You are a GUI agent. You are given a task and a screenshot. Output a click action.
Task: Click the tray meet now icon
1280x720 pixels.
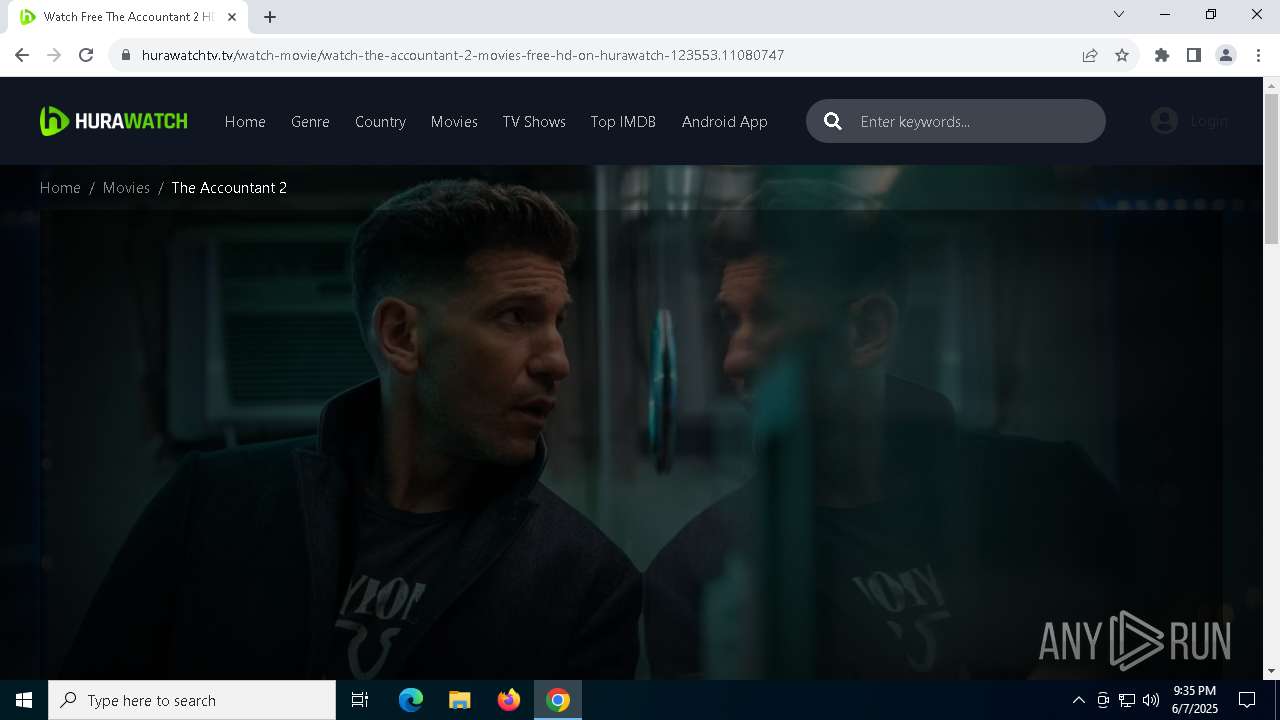[1103, 700]
